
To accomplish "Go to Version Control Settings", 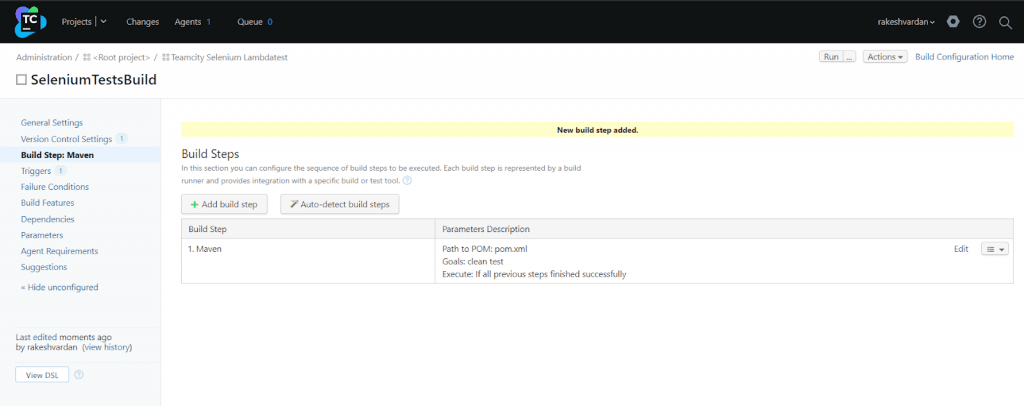I will [66, 139].
